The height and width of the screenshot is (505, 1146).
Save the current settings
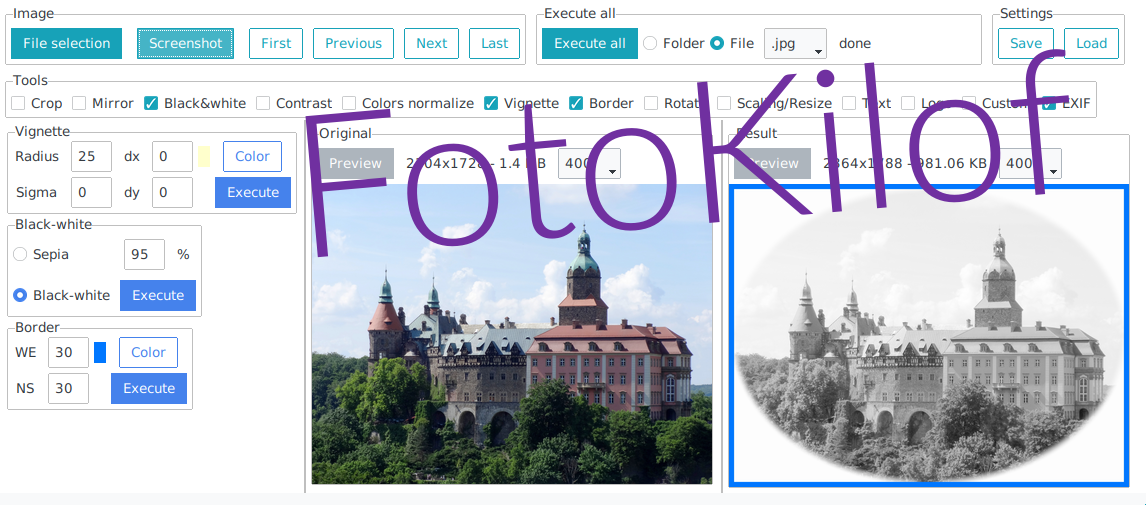tap(1026, 43)
